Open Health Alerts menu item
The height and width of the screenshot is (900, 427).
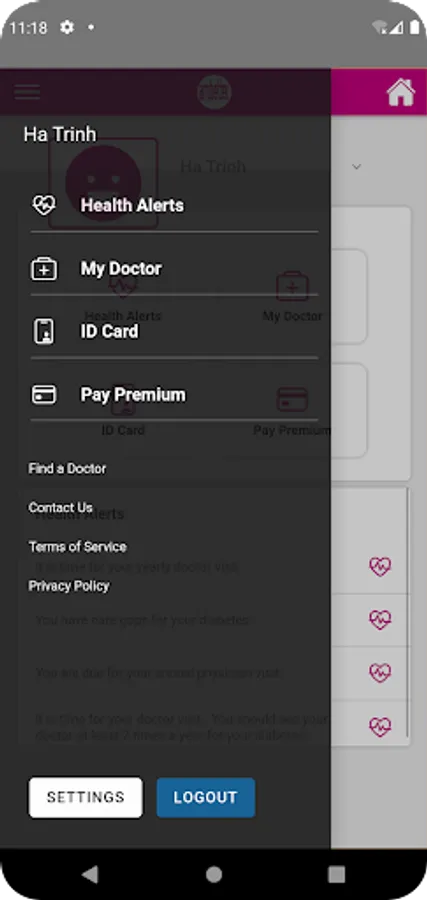click(x=174, y=205)
